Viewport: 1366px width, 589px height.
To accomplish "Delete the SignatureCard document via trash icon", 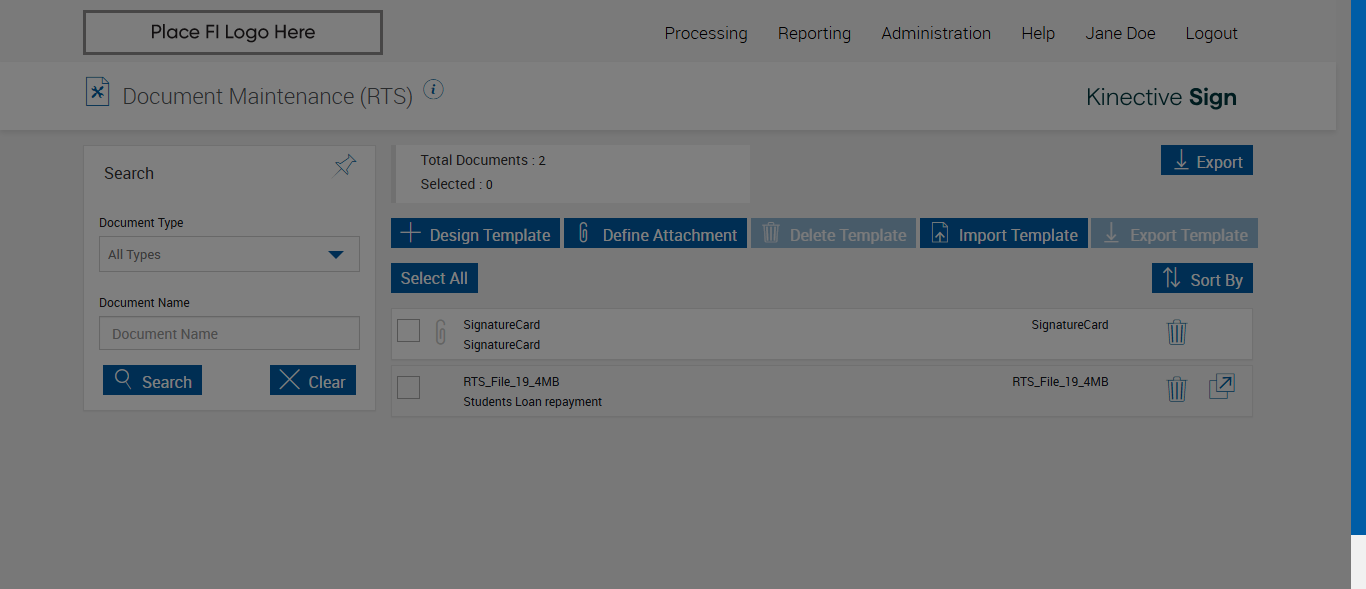I will point(1177,332).
